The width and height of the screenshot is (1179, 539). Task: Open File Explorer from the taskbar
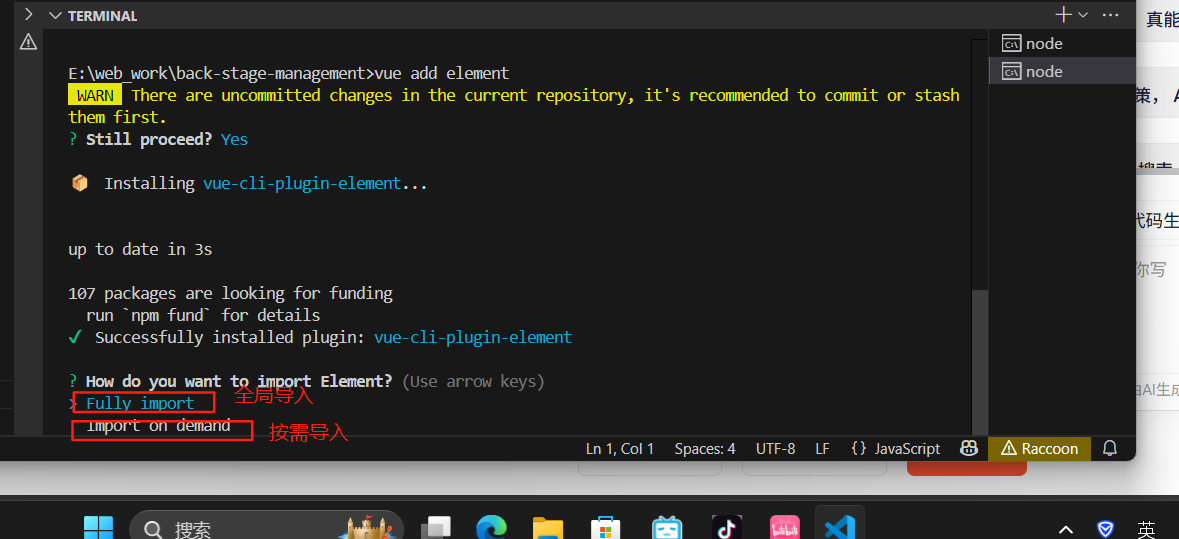pos(548,528)
